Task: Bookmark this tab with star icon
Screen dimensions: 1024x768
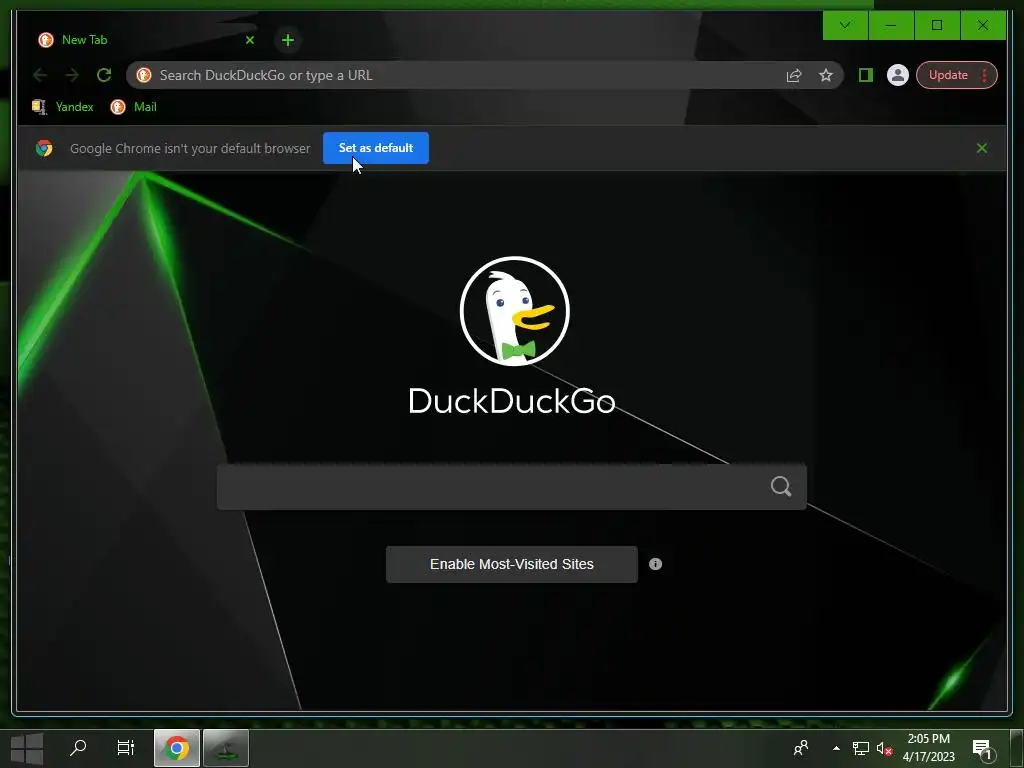Action: coord(825,75)
